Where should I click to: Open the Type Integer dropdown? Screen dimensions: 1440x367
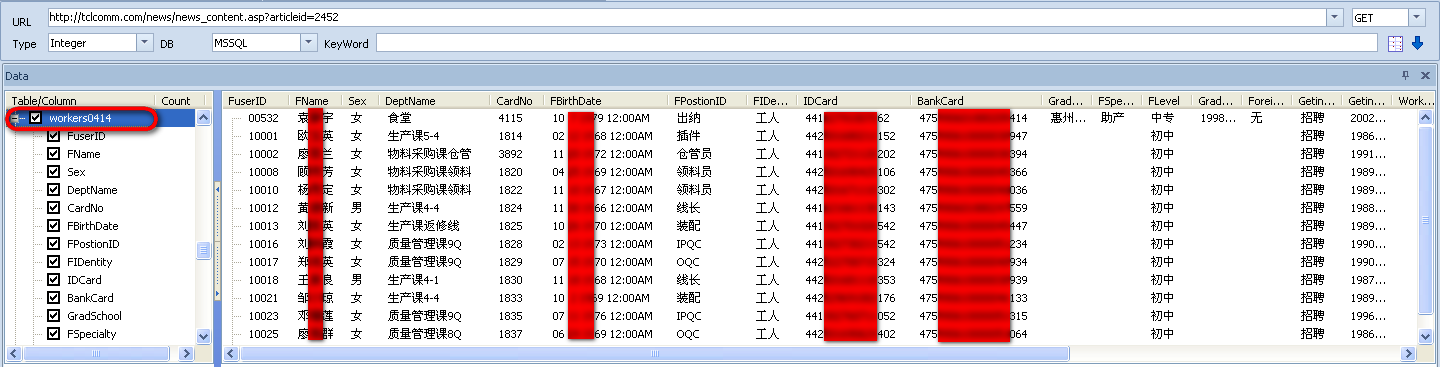(x=144, y=43)
